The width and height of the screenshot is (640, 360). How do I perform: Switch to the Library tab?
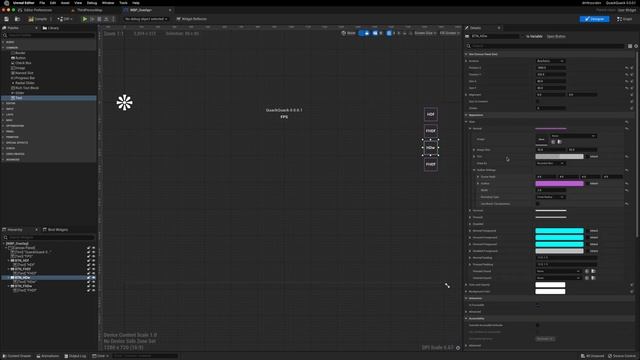51,28
